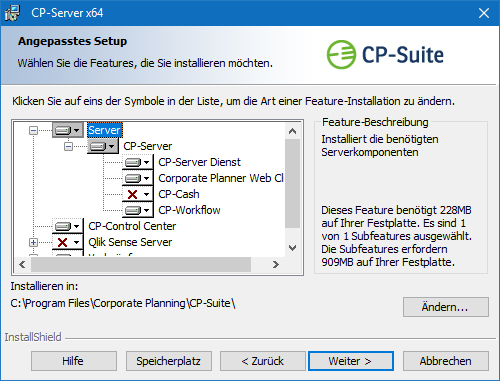Click the feature tree scroll-up arrow

tap(293, 131)
